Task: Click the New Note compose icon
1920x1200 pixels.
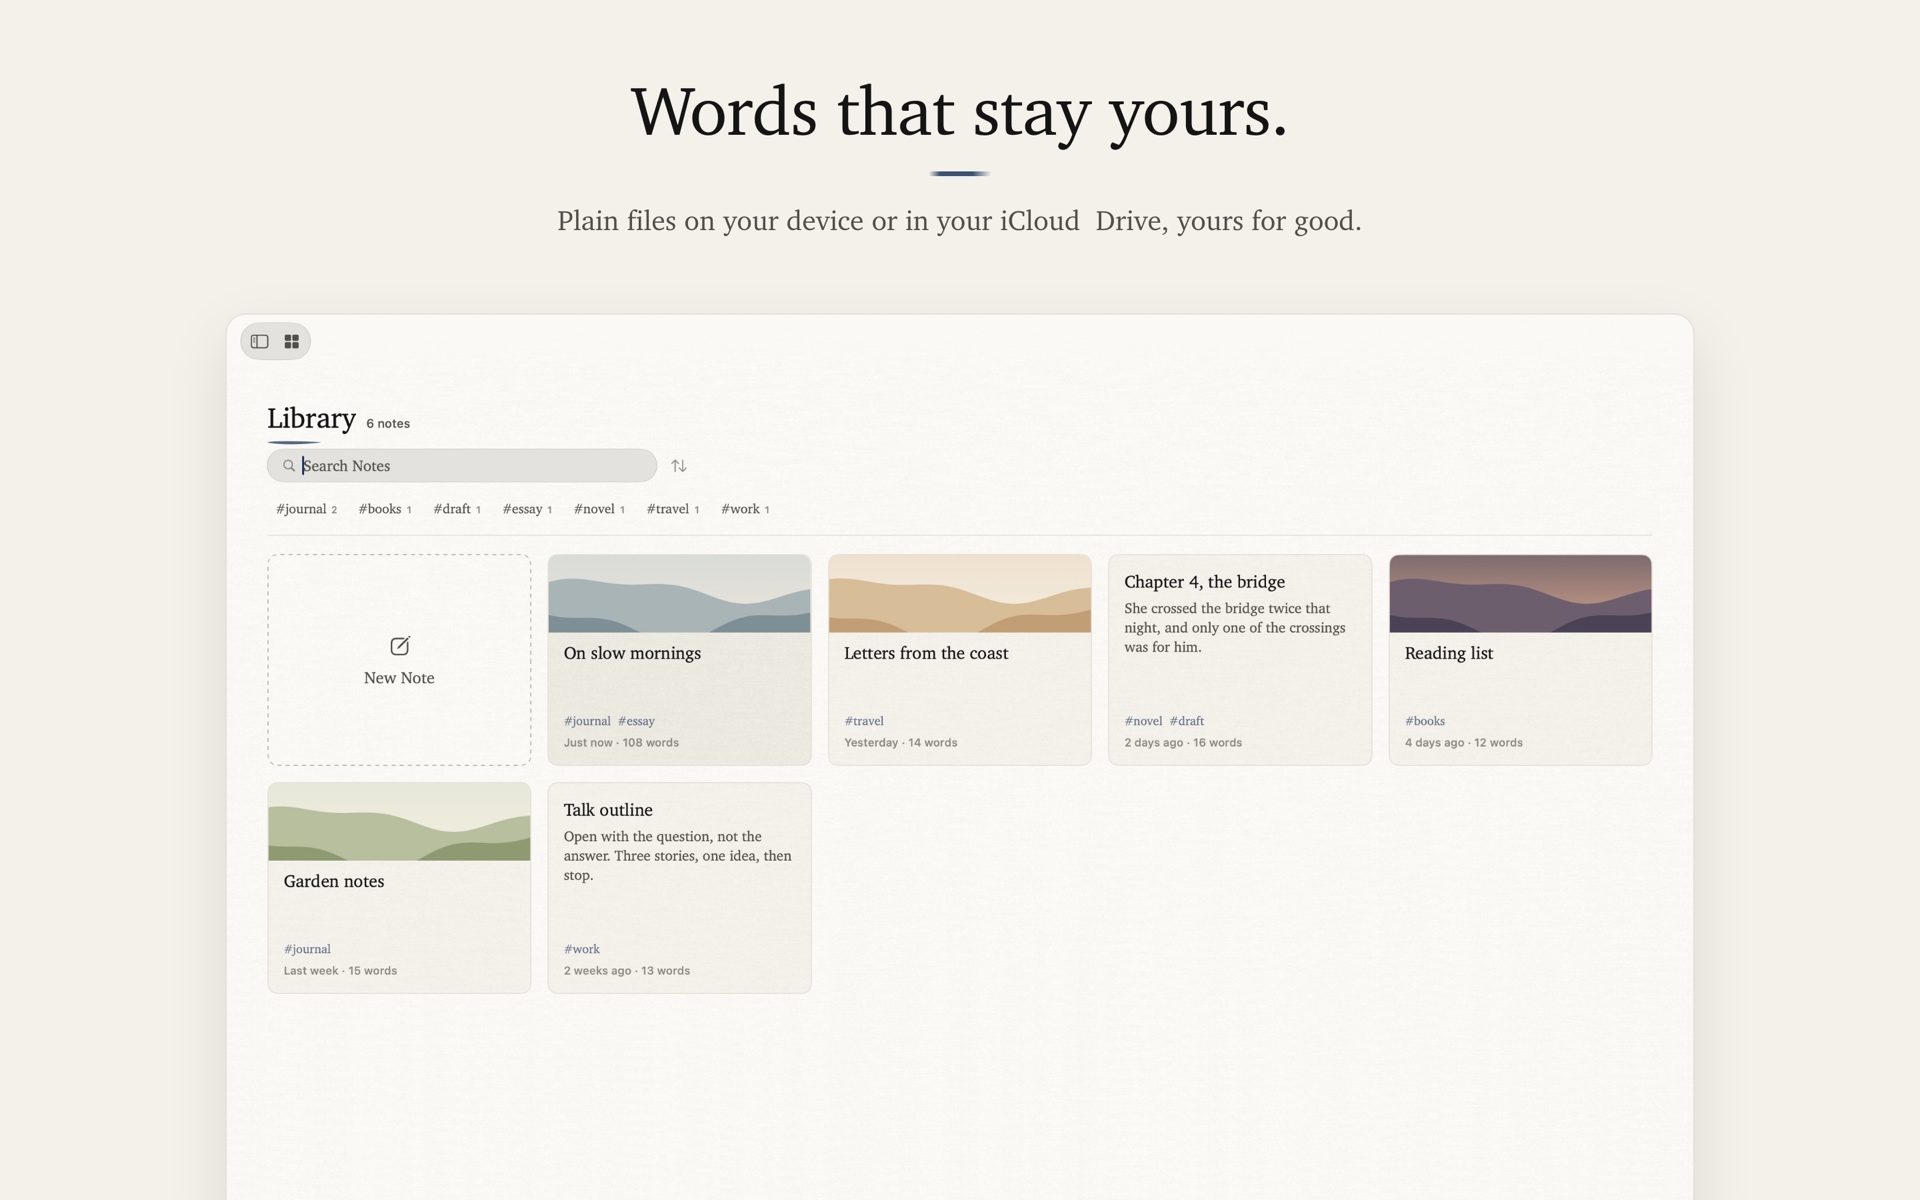Action: point(399,646)
